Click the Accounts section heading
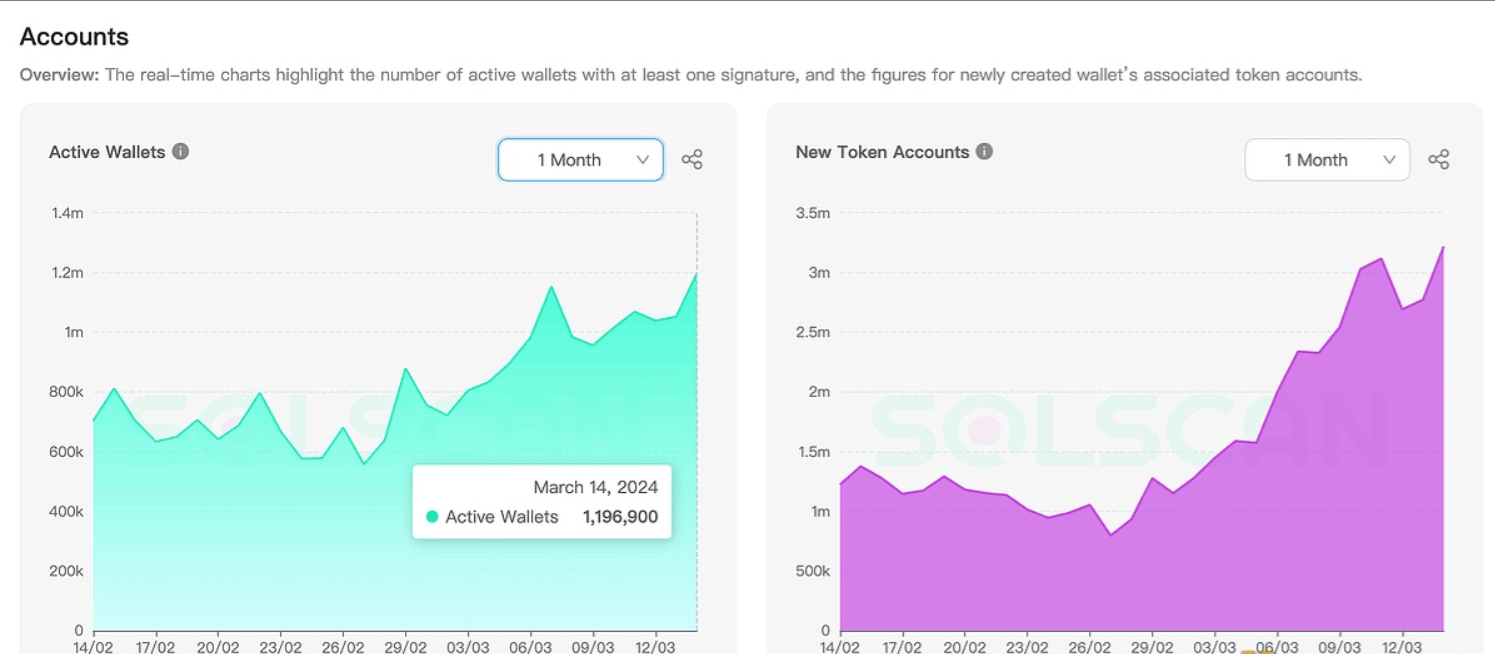This screenshot has width=1495, height=654. 74,37
